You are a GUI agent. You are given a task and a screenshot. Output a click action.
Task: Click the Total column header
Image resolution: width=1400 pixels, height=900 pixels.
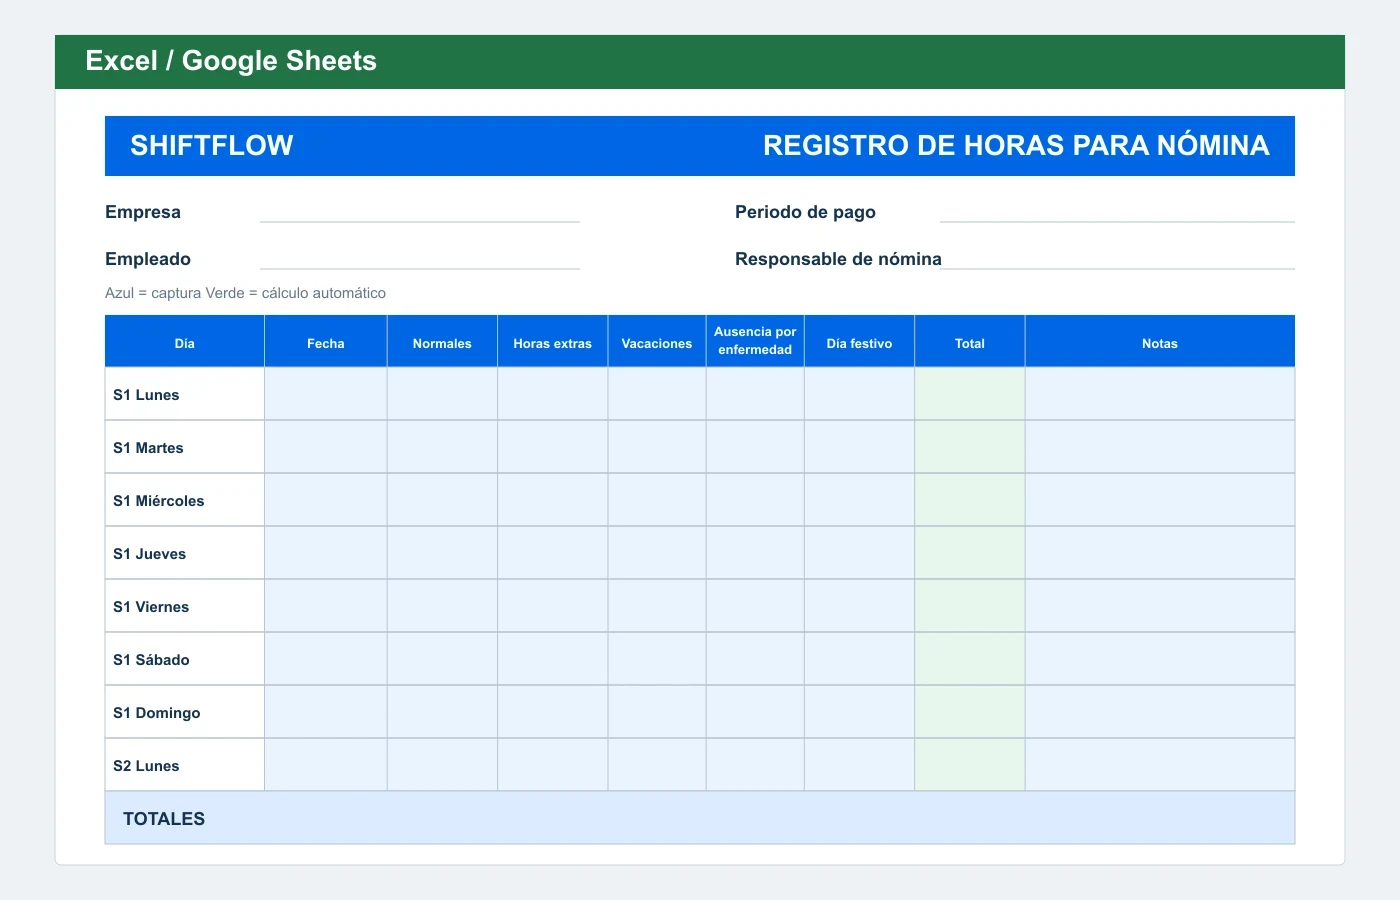pos(970,342)
